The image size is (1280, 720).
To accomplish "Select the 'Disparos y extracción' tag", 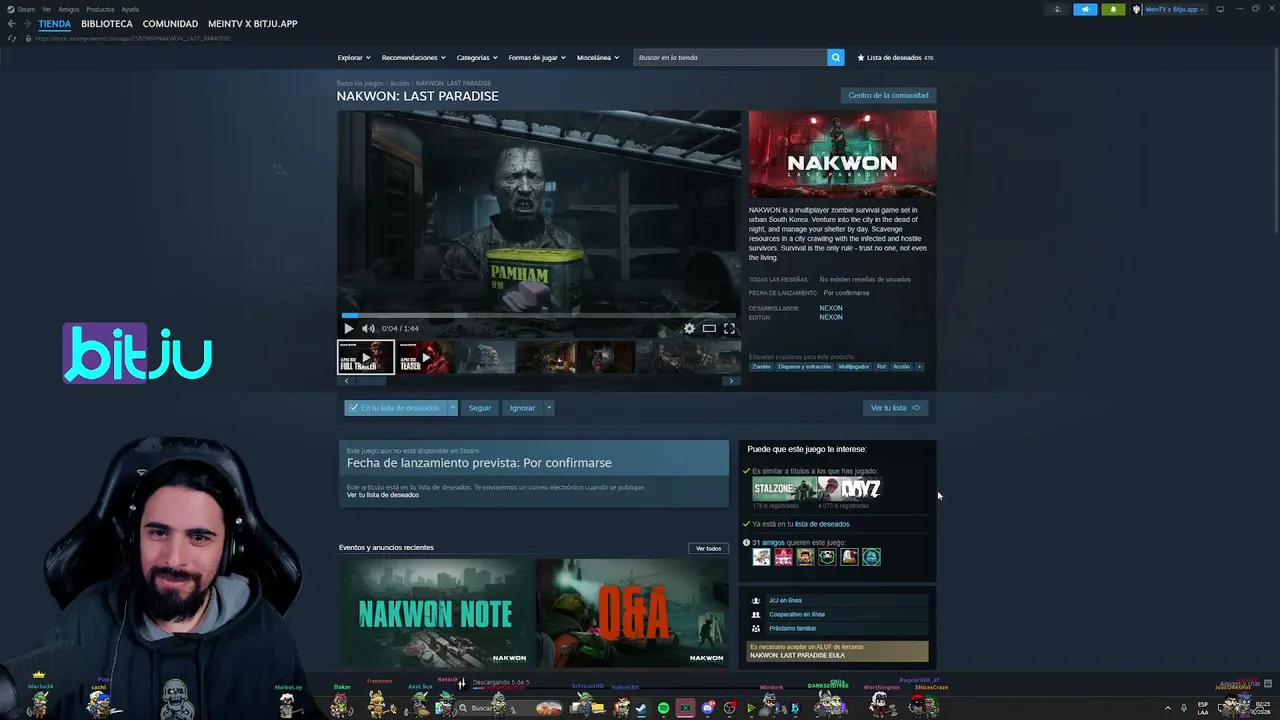I will [804, 367].
